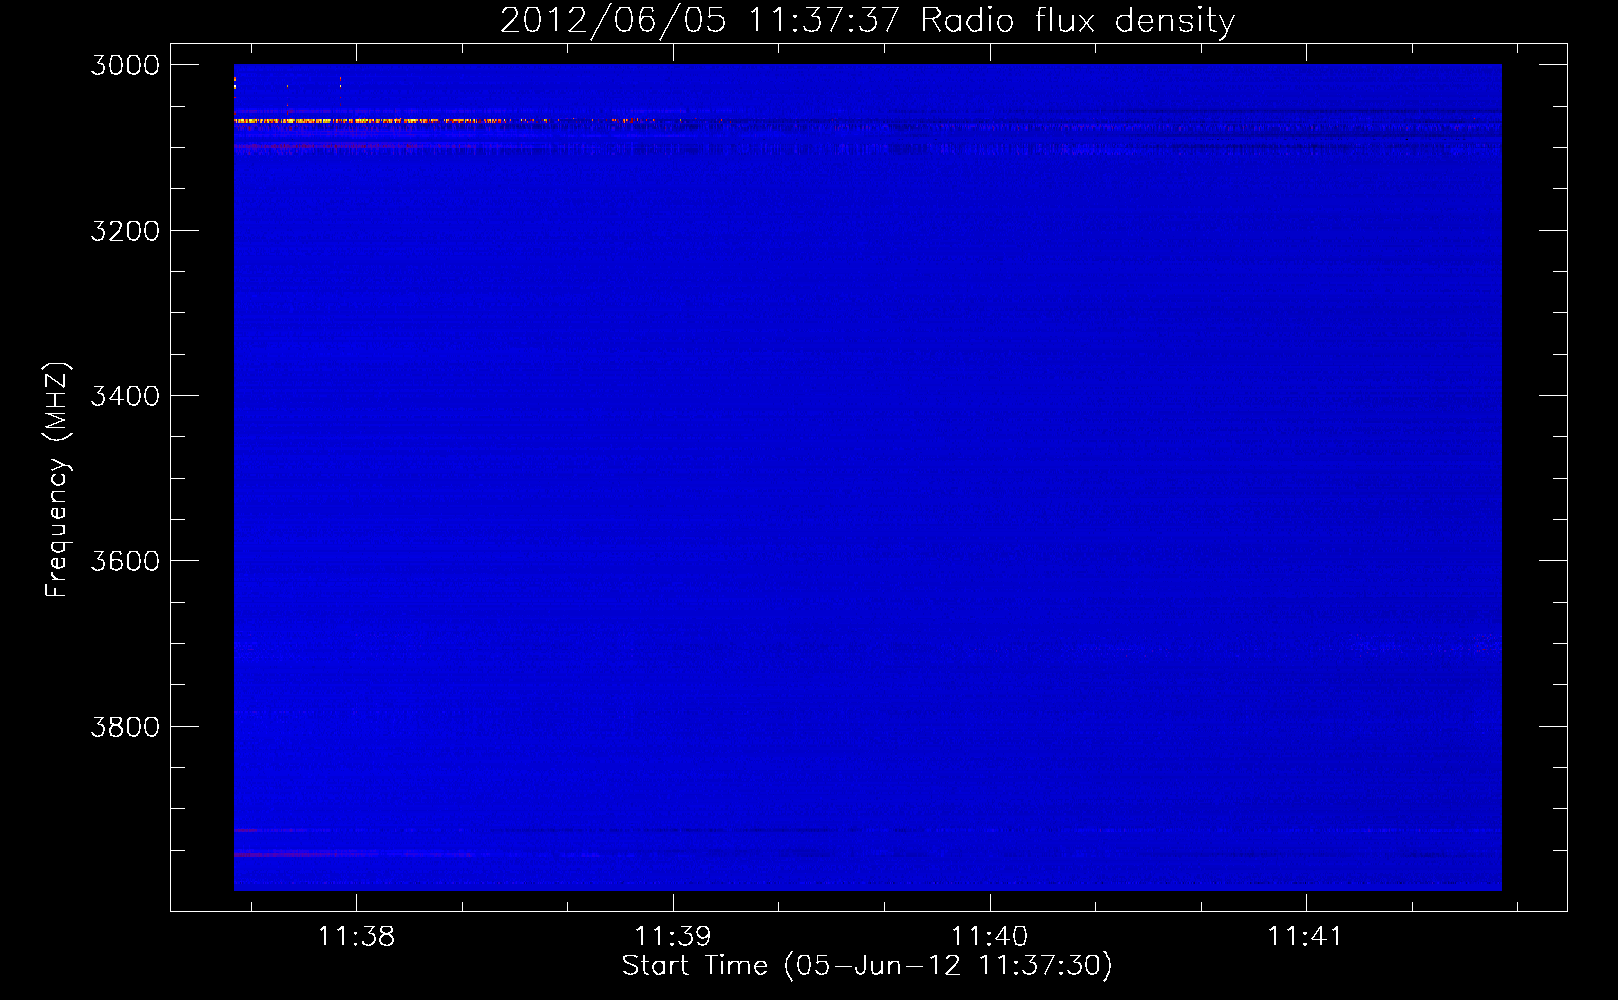
Task: Select the 3400 frequency axis label
Action: point(125,396)
